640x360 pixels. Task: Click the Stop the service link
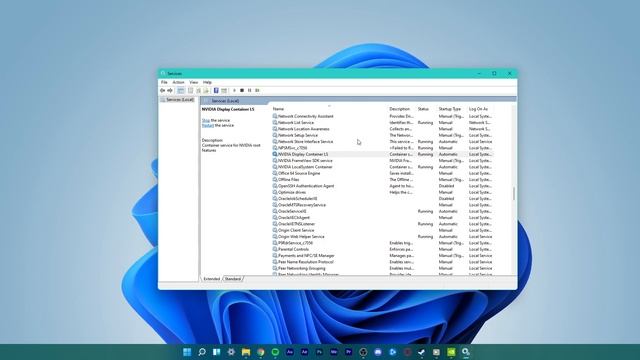click(206, 120)
